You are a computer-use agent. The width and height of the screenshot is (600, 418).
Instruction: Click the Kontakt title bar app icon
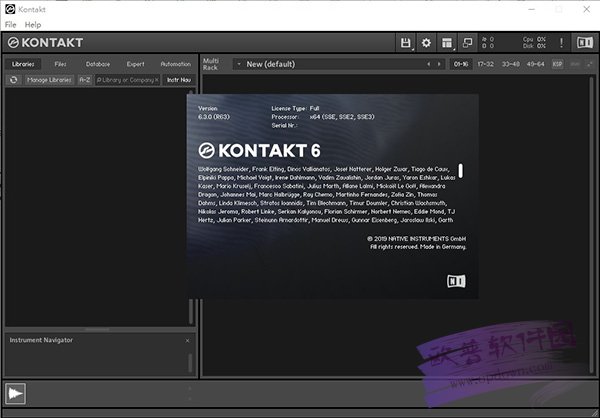(x=10, y=9)
